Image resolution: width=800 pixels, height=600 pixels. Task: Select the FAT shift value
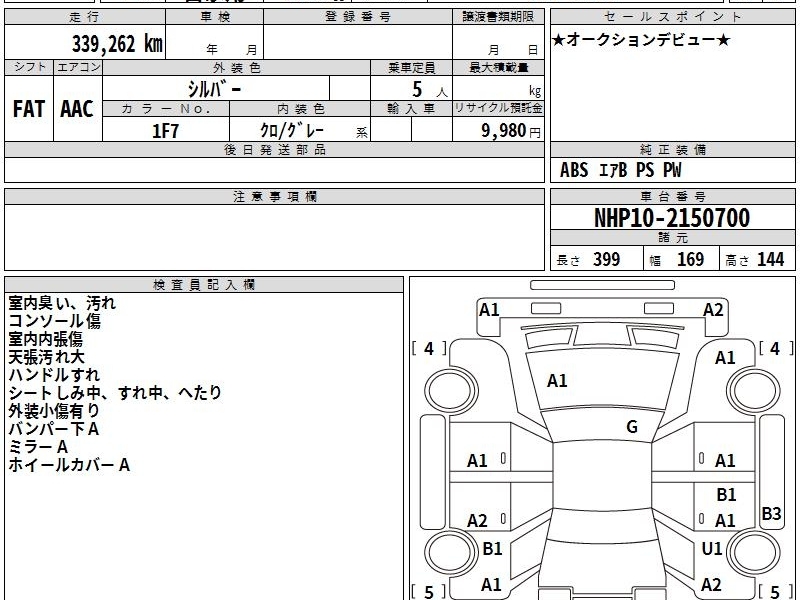point(29,109)
